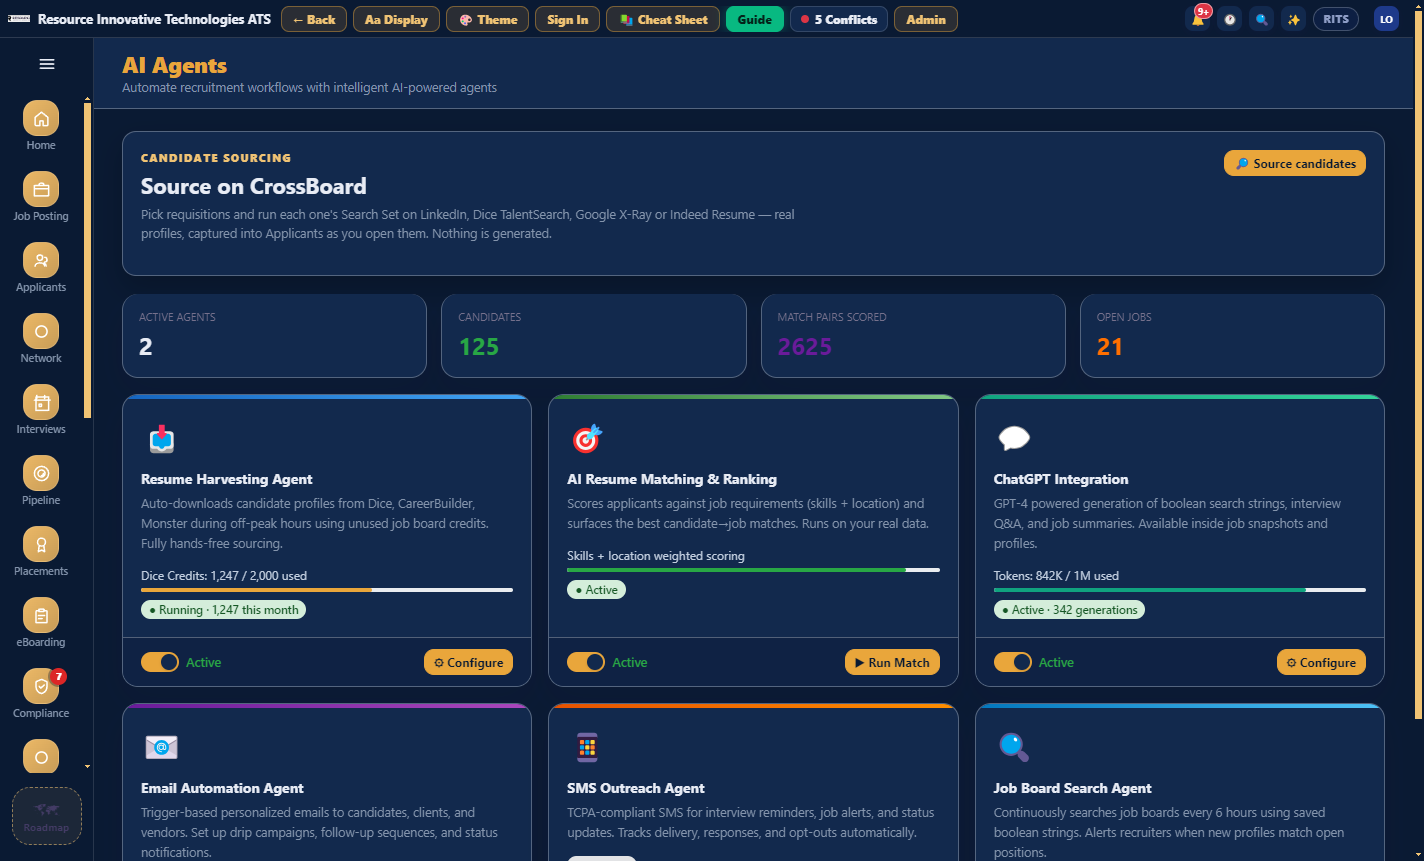Open eBoarding in the sidebar

click(x=41, y=616)
